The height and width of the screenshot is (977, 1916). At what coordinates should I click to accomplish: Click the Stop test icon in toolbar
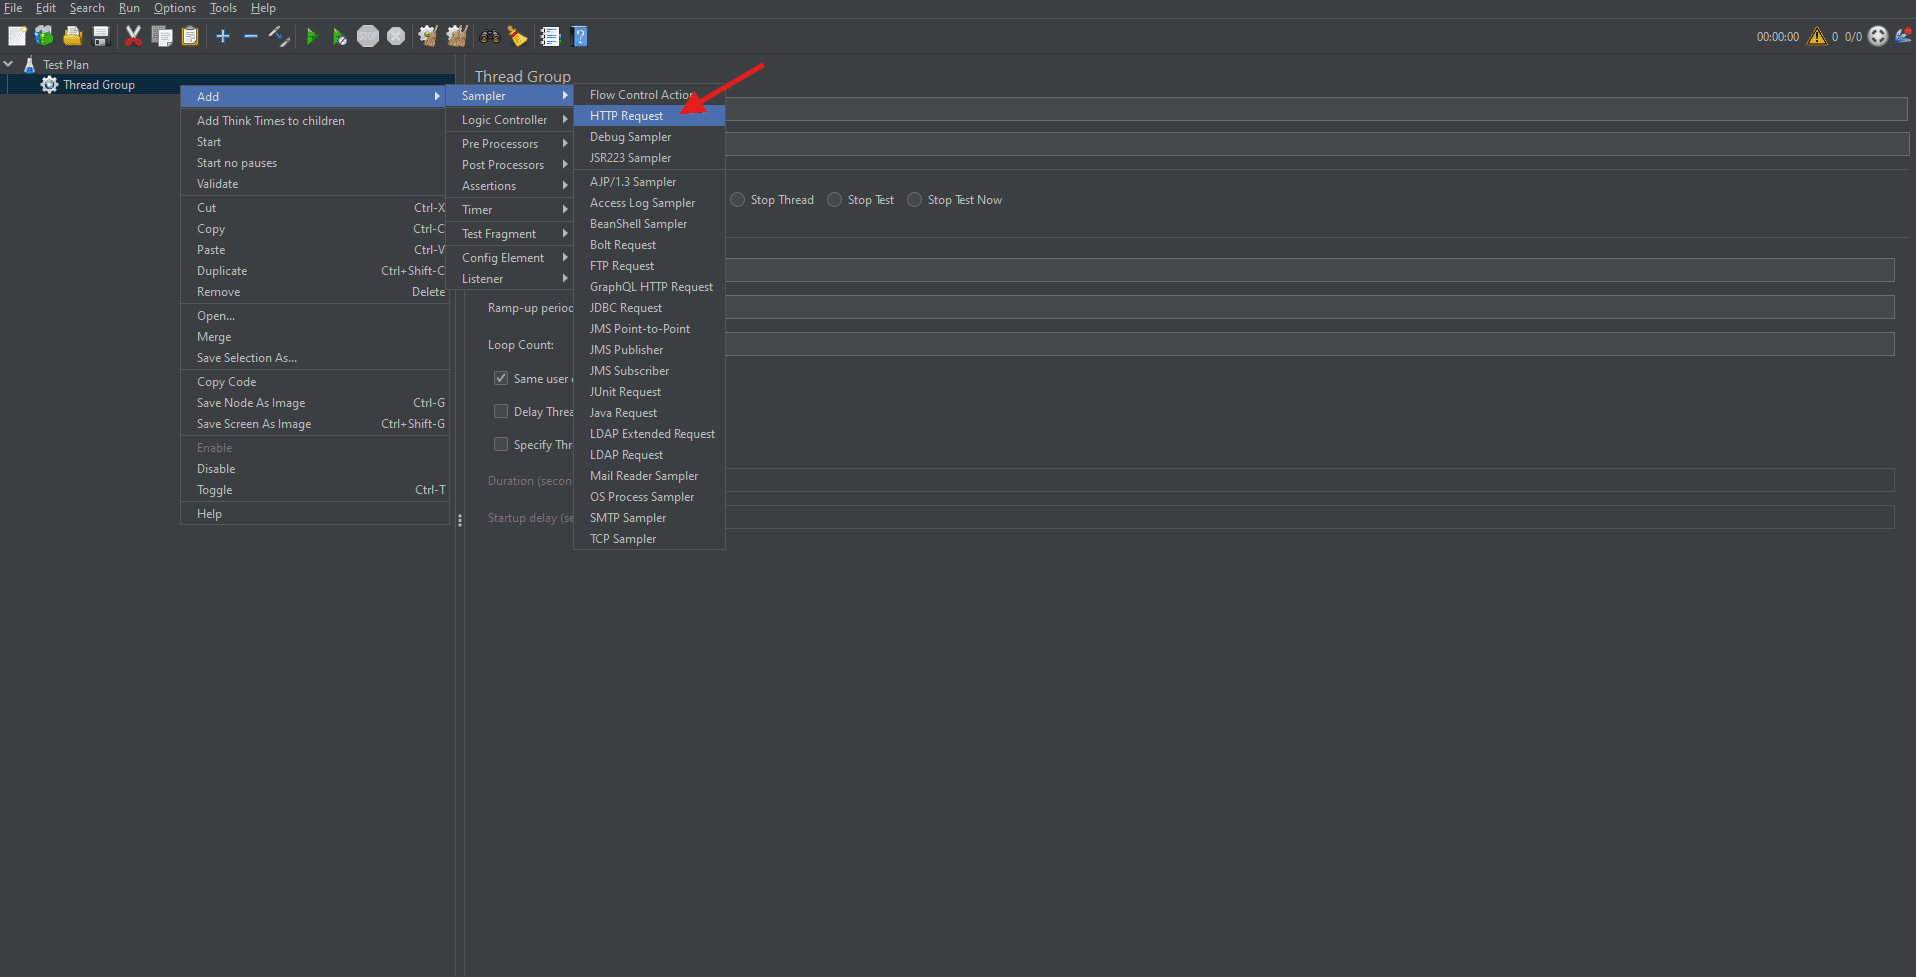pos(368,36)
